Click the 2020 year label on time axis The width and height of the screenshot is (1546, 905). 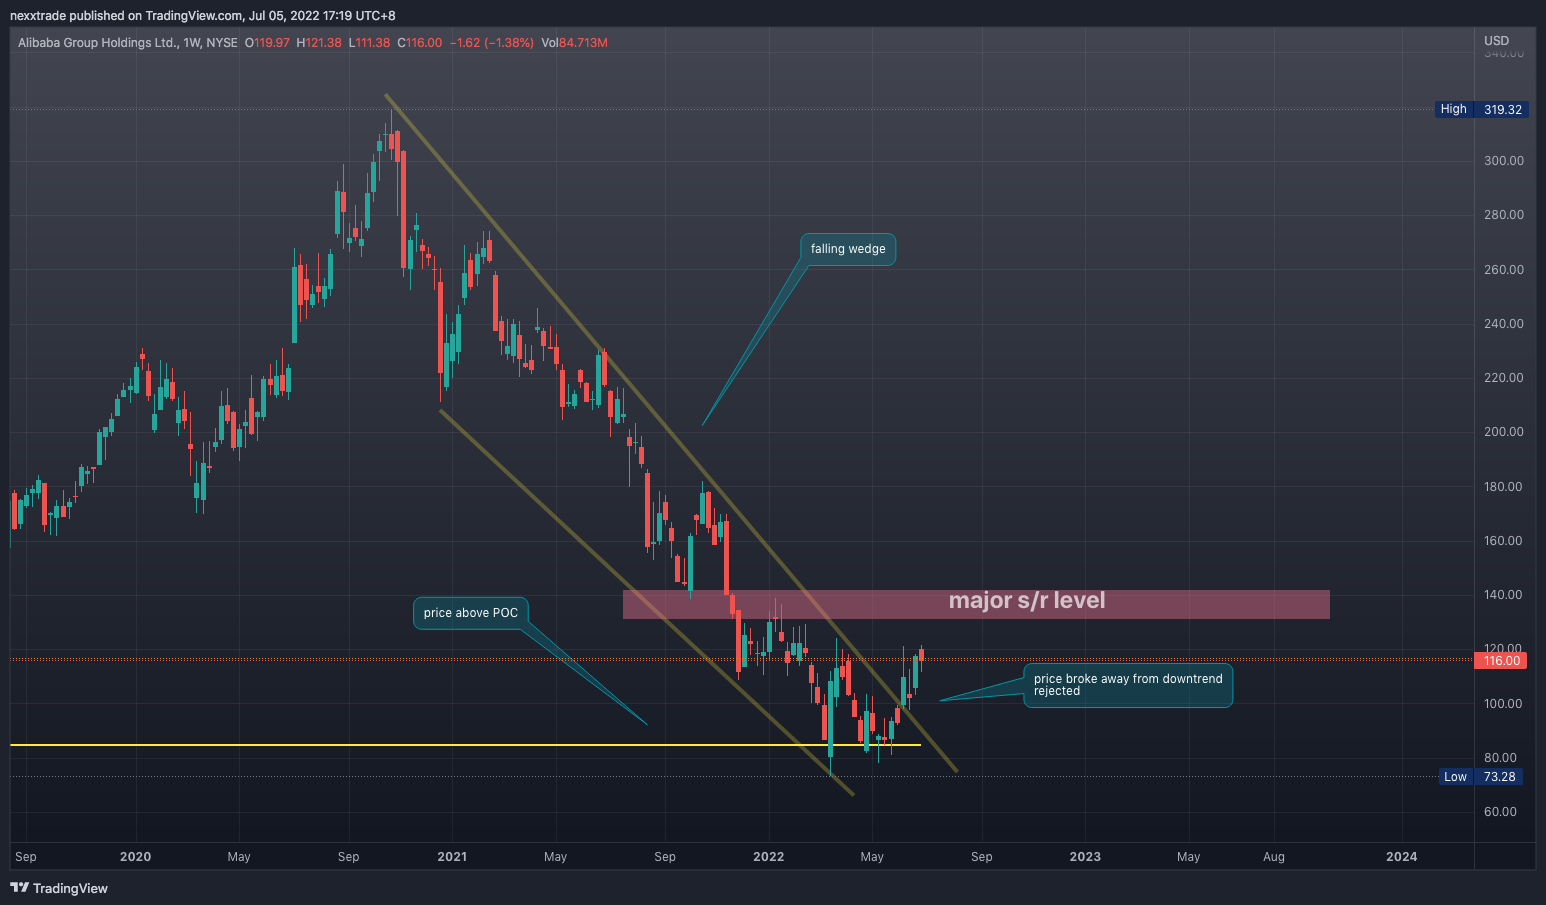pos(135,857)
